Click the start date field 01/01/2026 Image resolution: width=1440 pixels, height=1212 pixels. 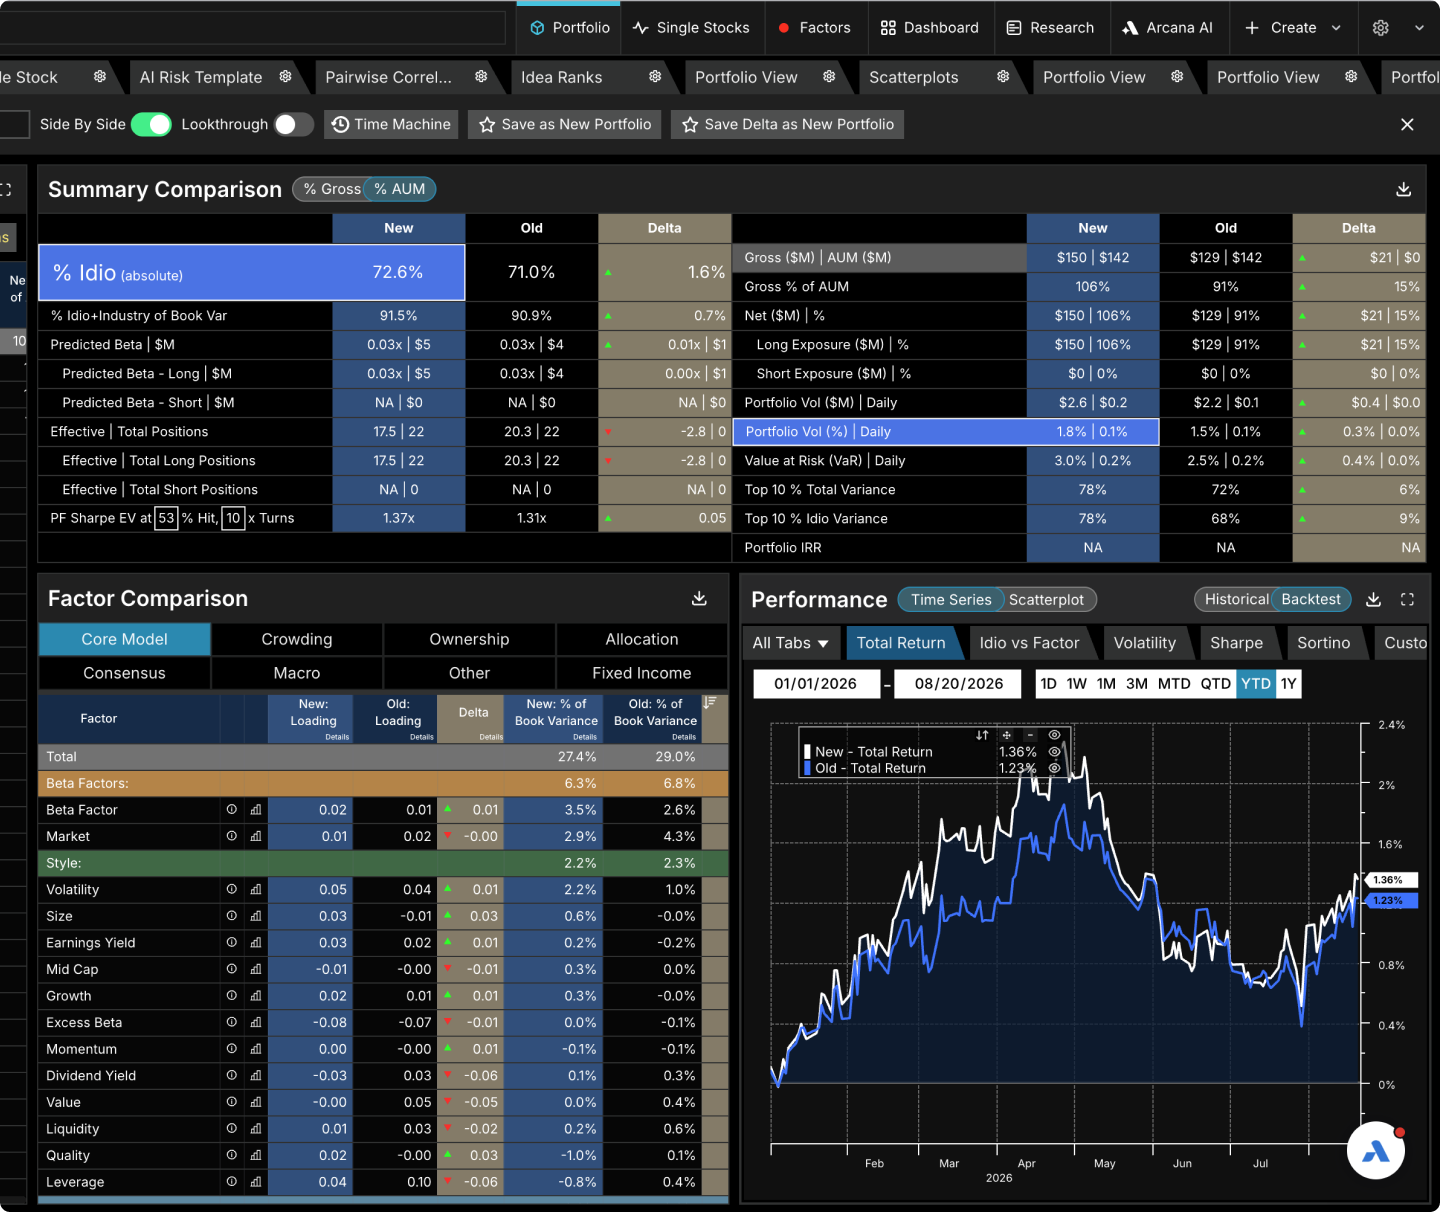(x=816, y=684)
